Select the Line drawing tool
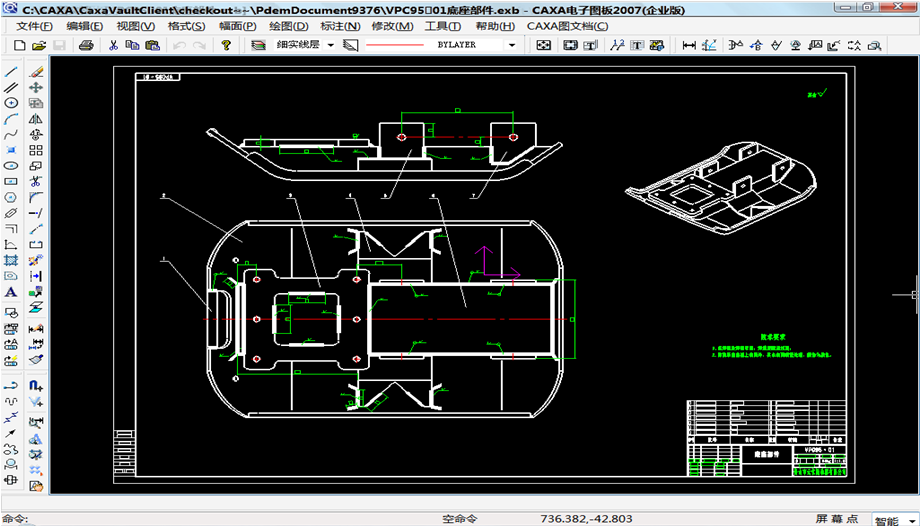This screenshot has height=527, width=921. pyautogui.click(x=12, y=72)
